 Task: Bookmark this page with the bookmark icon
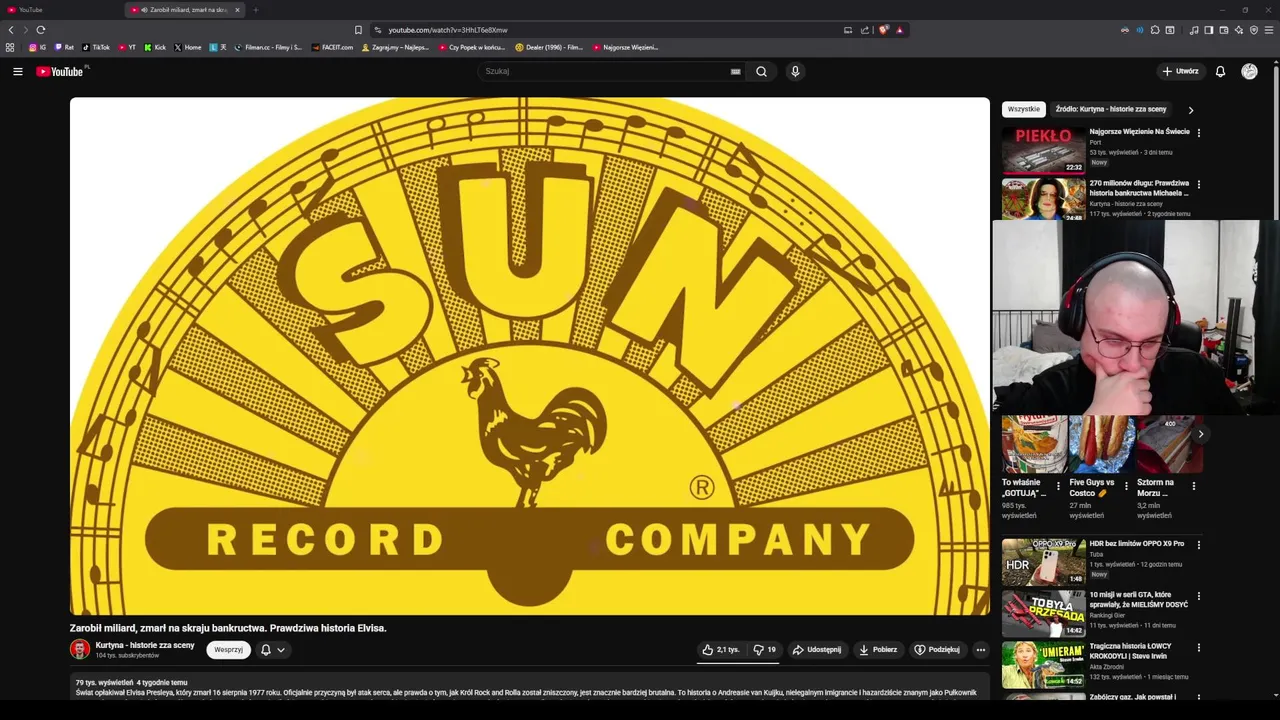[358, 30]
